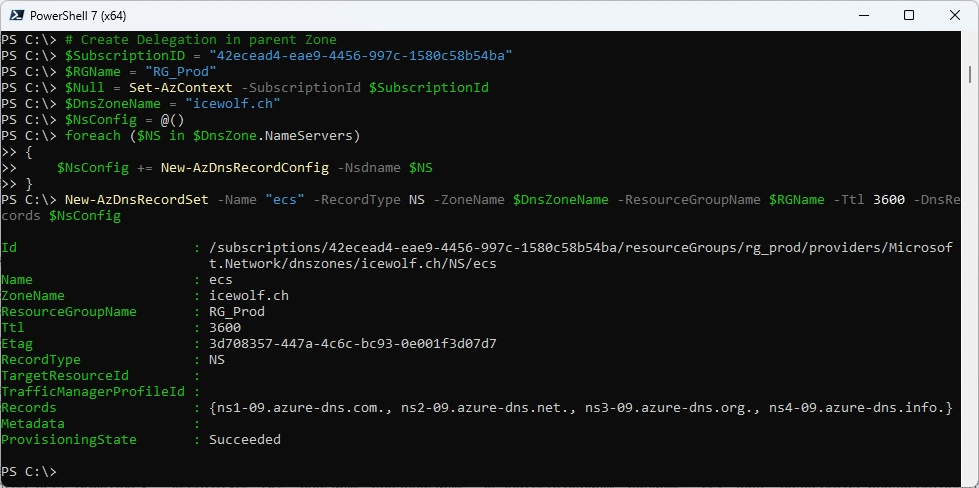979x488 pixels.
Task: Click the Ttl value 3600 in output
Action: click(225, 328)
